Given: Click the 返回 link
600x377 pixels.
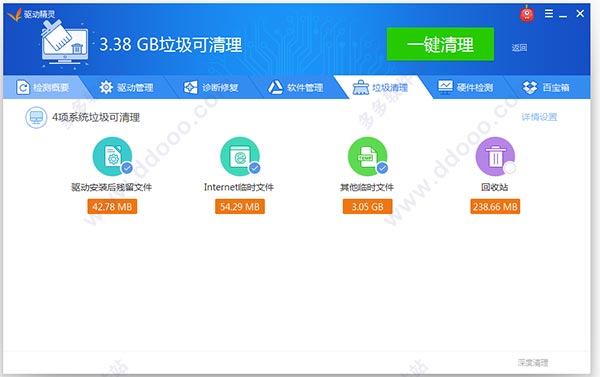Looking at the screenshot, I should (x=519, y=47).
